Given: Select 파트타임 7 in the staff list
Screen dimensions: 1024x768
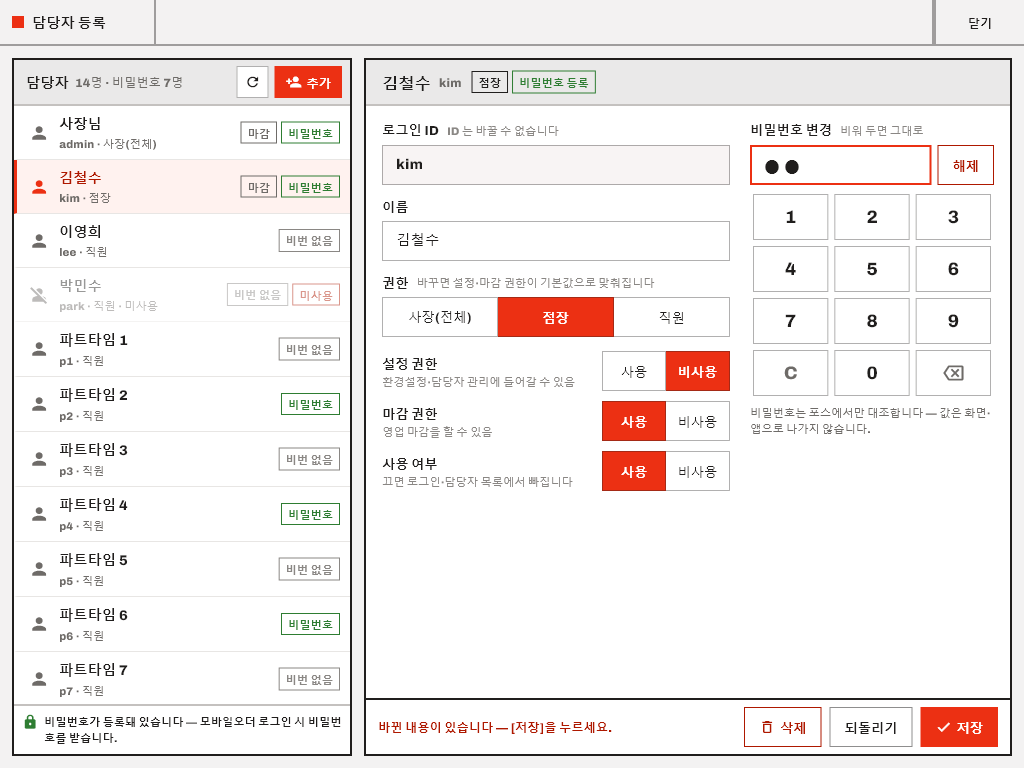Looking at the screenshot, I should click(182, 679).
